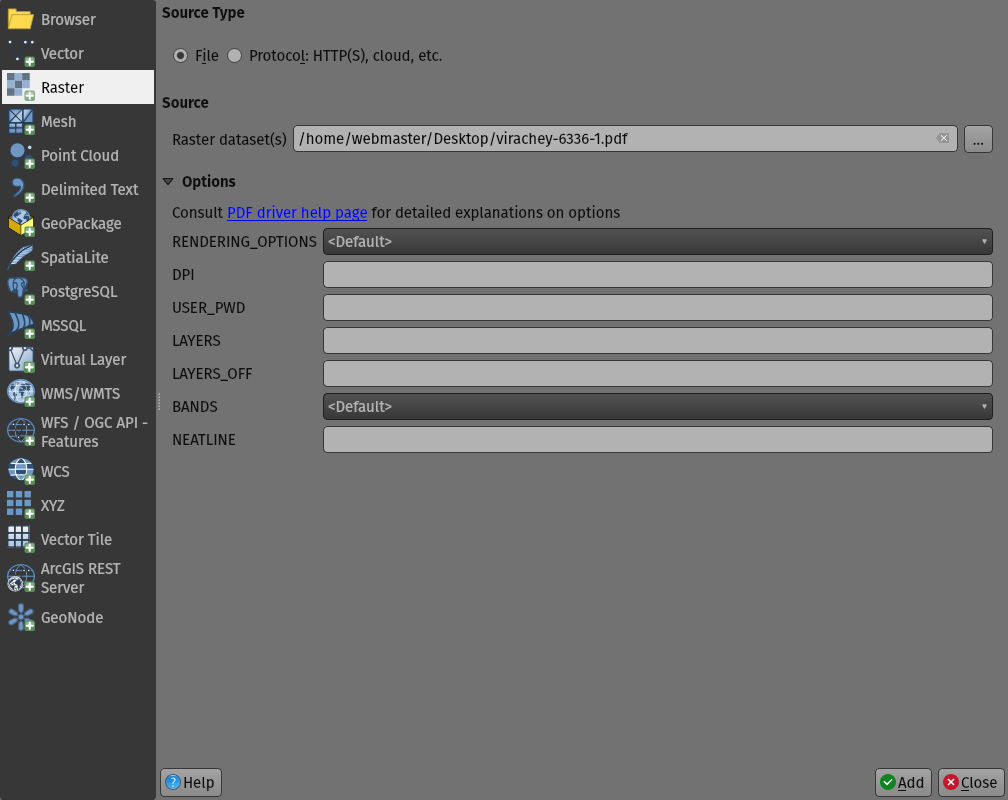Viewport: 1008px width, 800px height.
Task: Open the PostgreSQL elephant icon
Action: [x=21, y=292]
